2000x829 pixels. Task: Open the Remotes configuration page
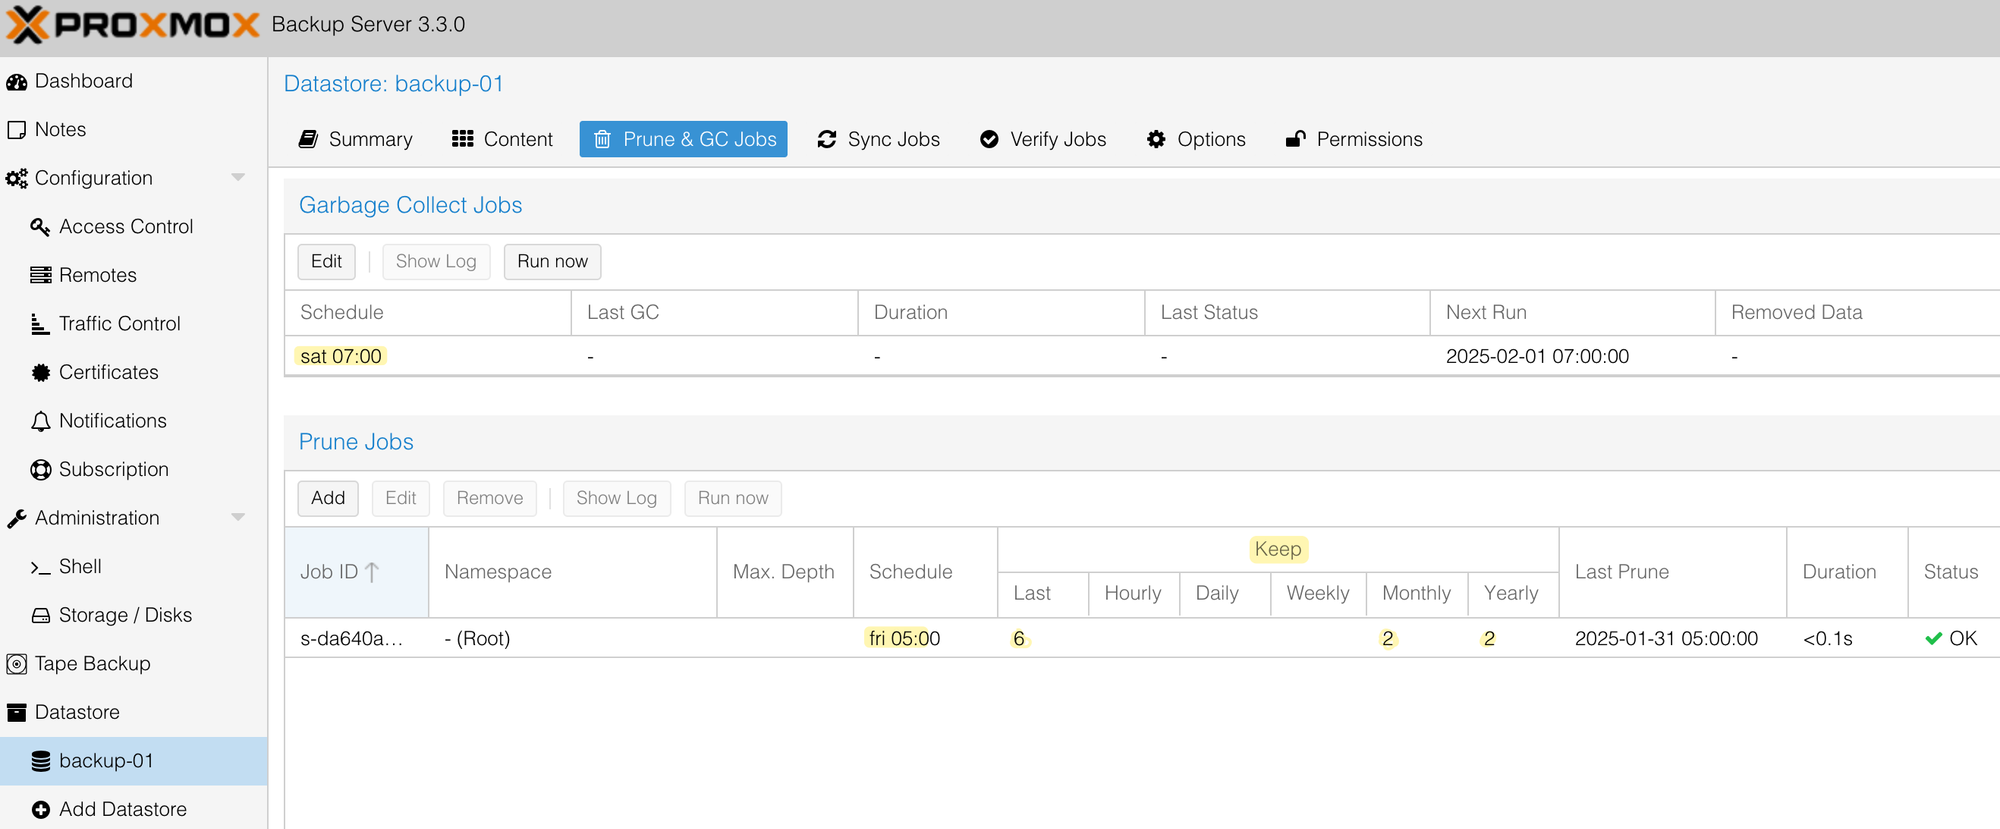[x=134, y=275]
